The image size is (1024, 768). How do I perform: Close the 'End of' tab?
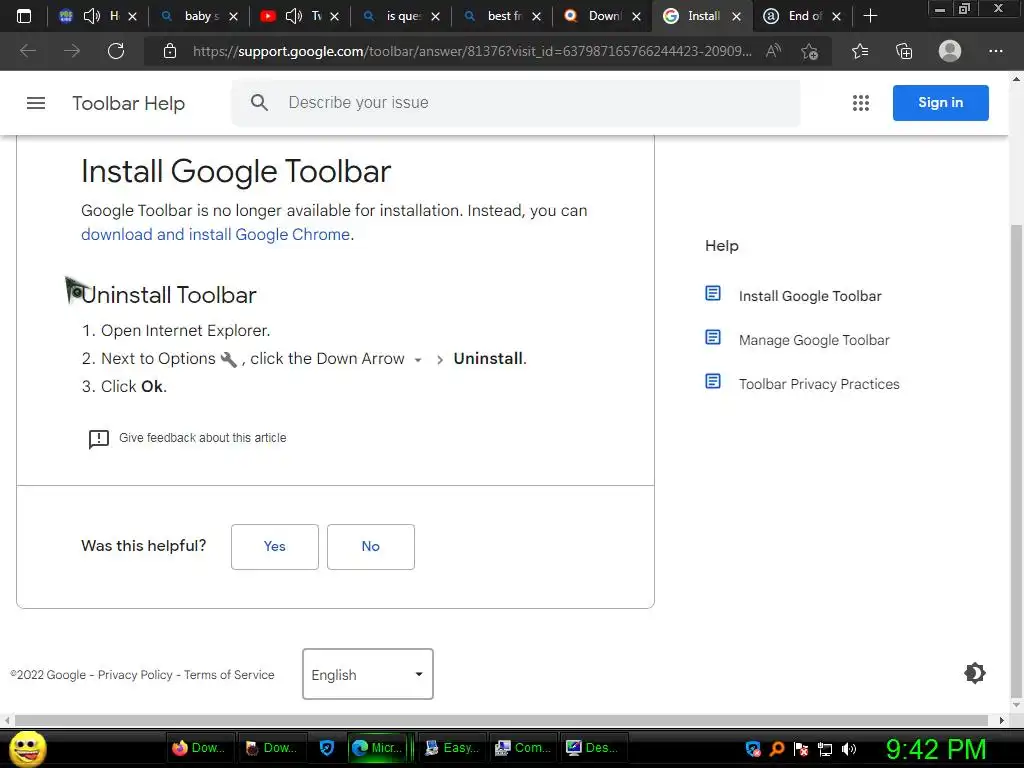pos(837,16)
